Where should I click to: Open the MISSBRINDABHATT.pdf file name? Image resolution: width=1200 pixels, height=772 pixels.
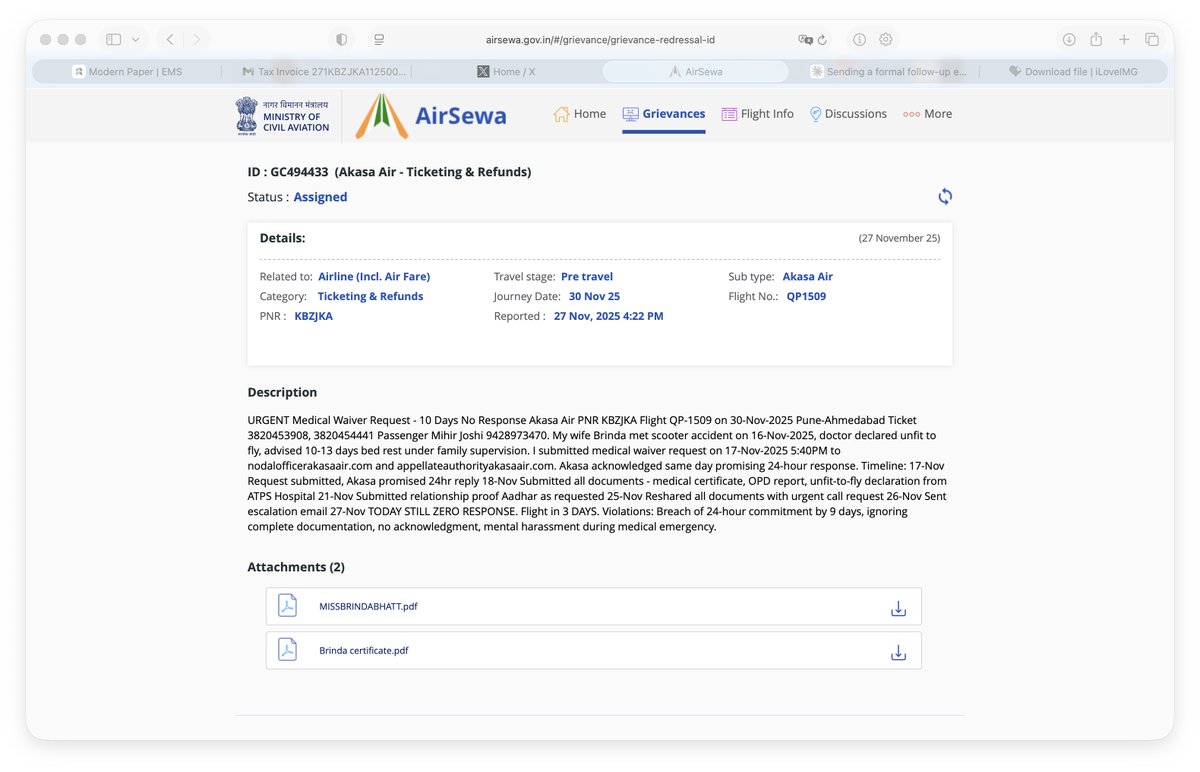coord(368,607)
